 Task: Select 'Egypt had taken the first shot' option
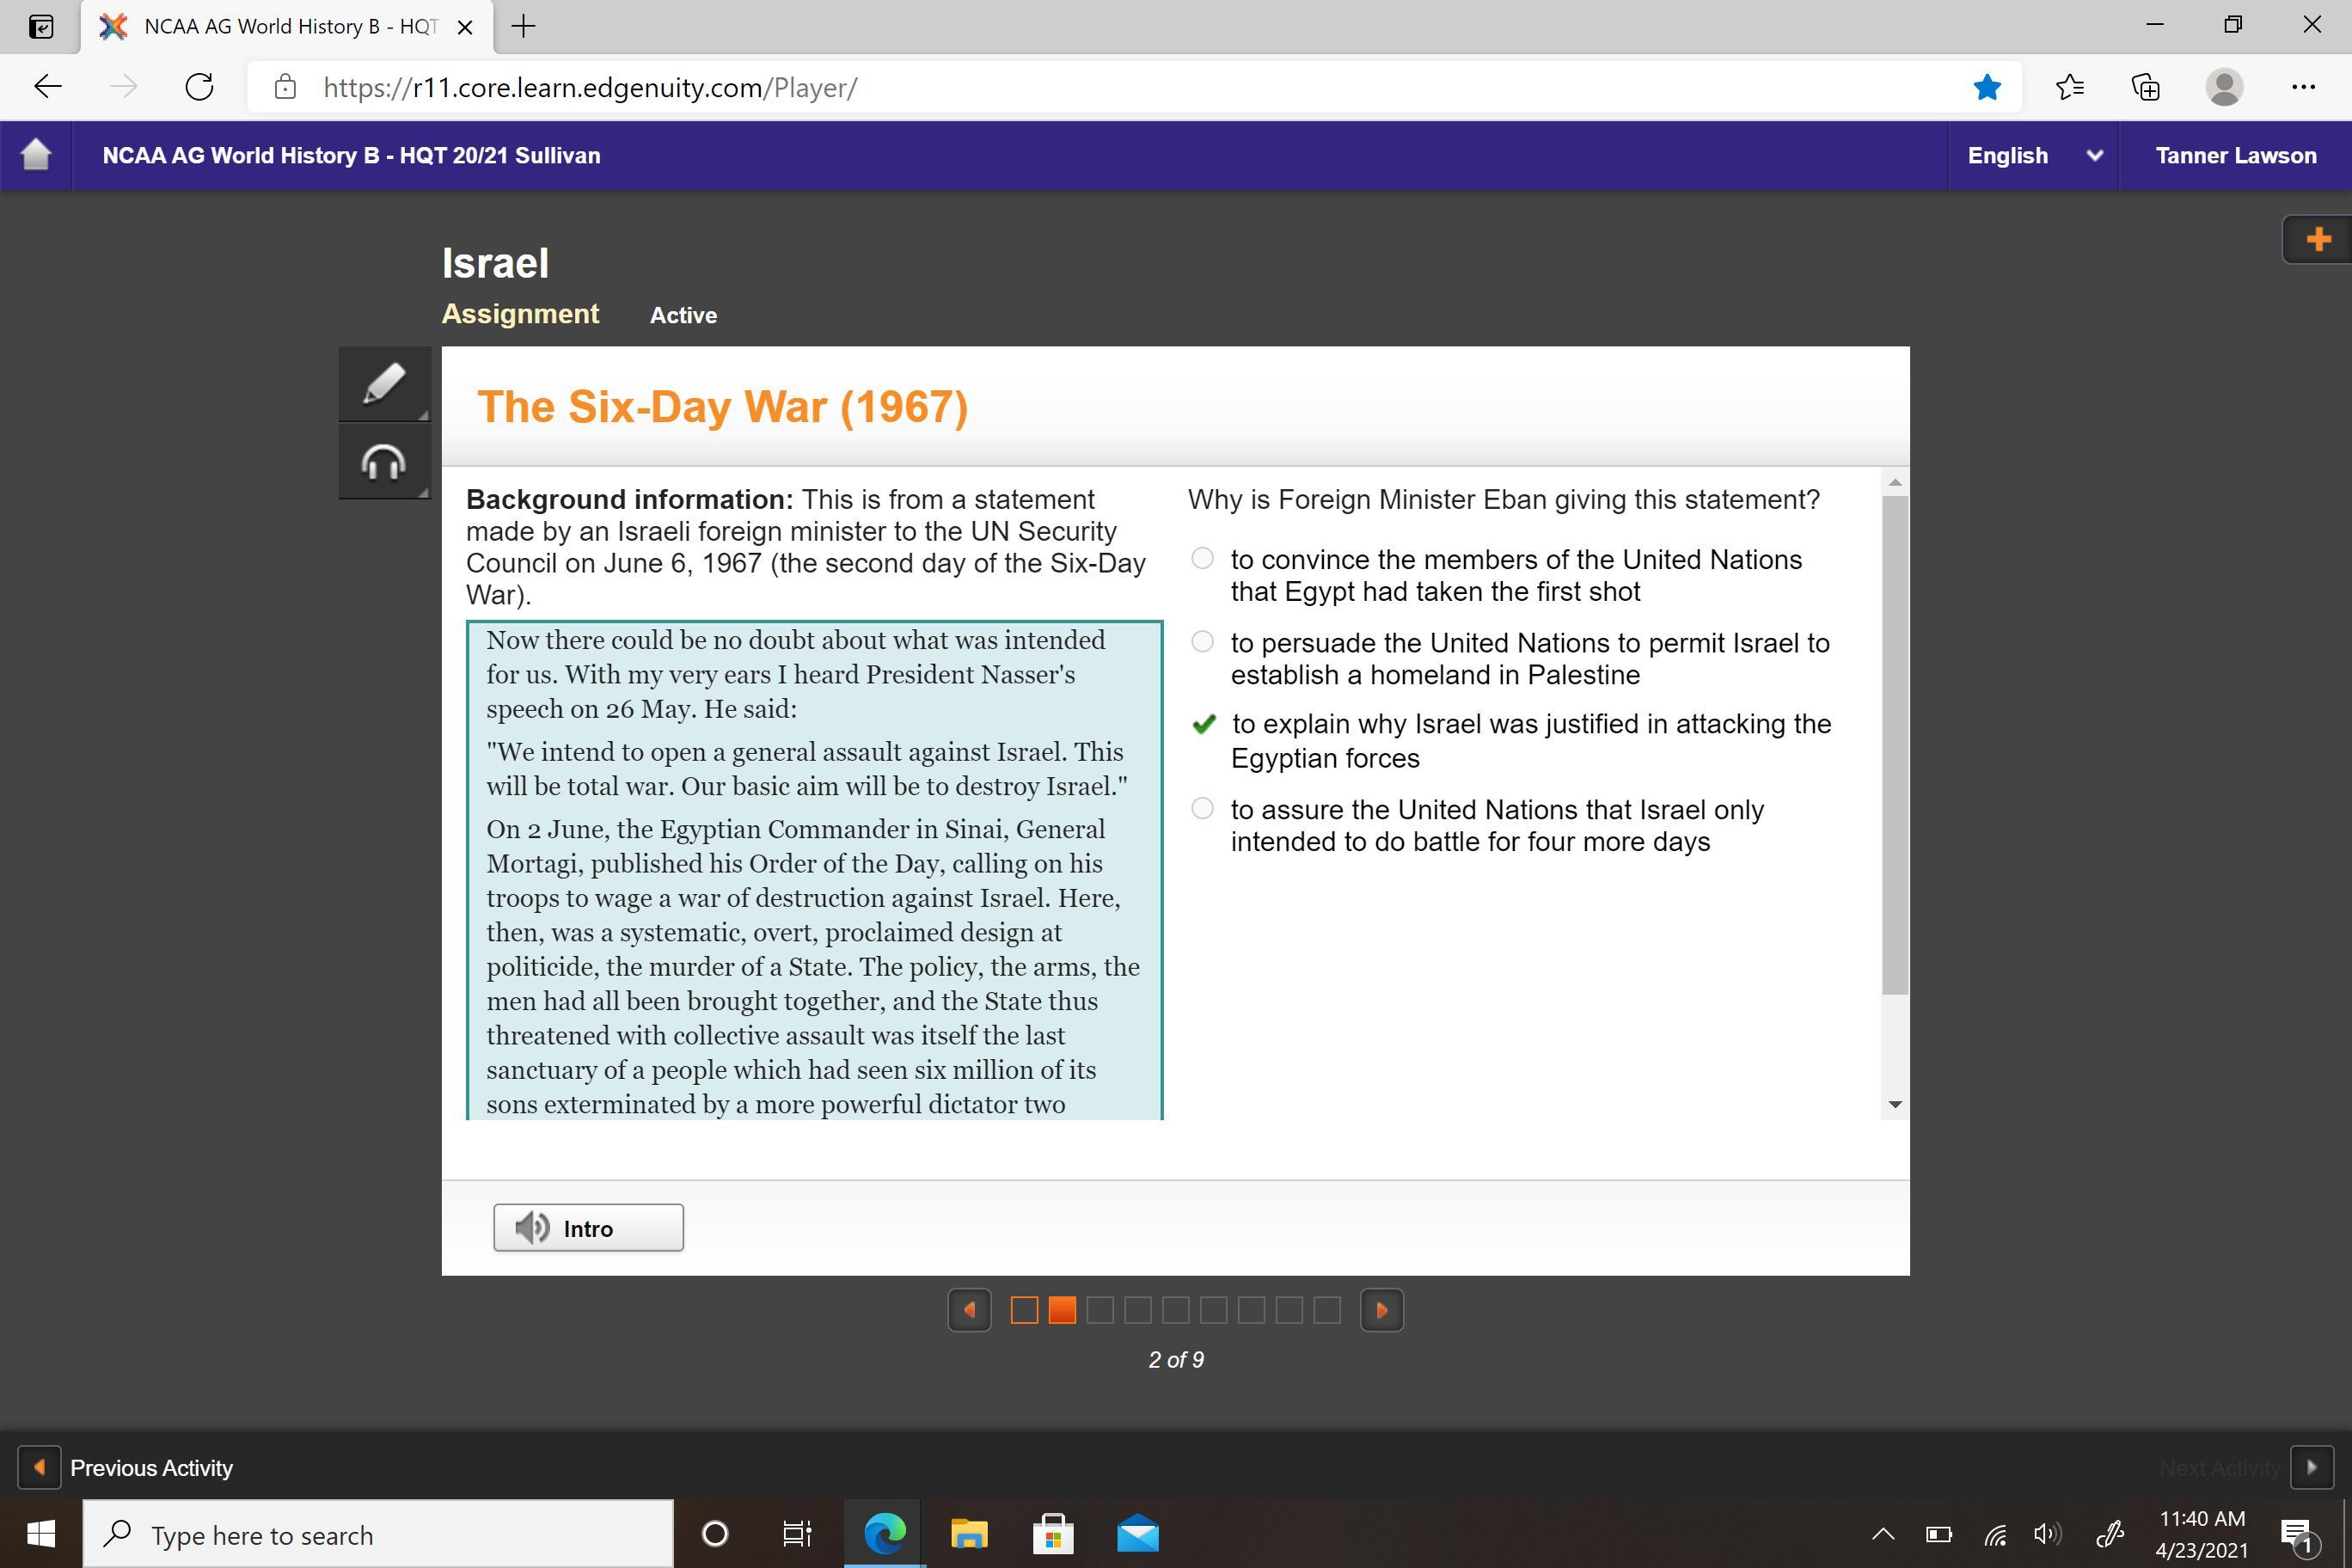[1202, 559]
